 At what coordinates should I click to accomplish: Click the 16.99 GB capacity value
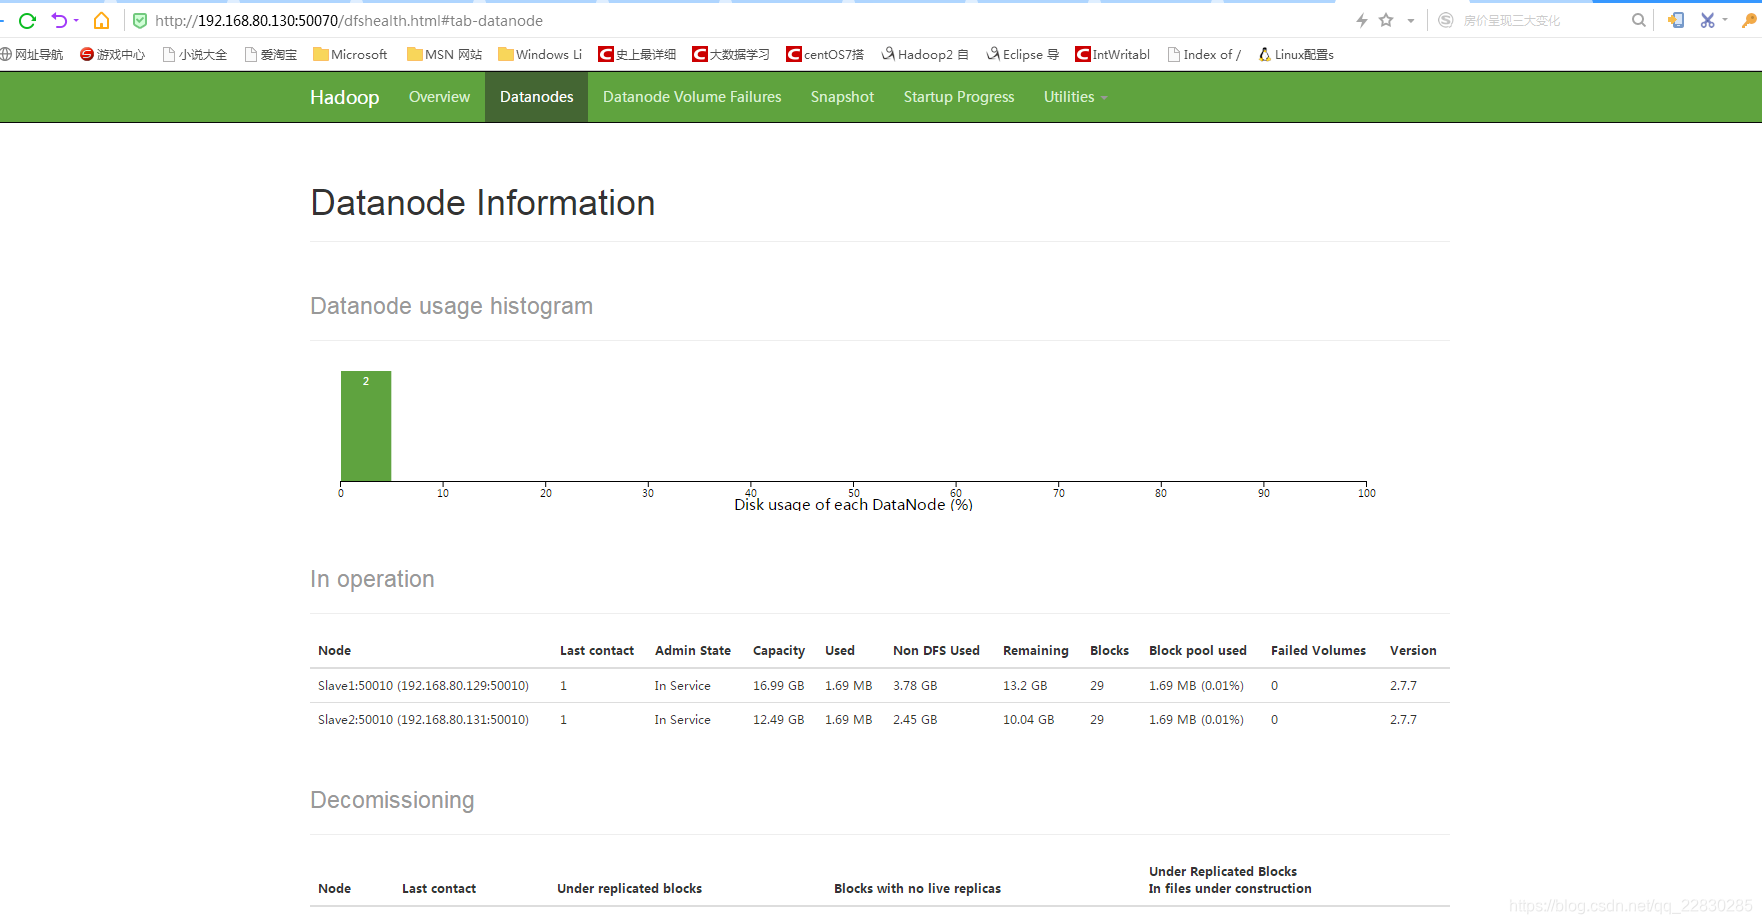(x=779, y=686)
